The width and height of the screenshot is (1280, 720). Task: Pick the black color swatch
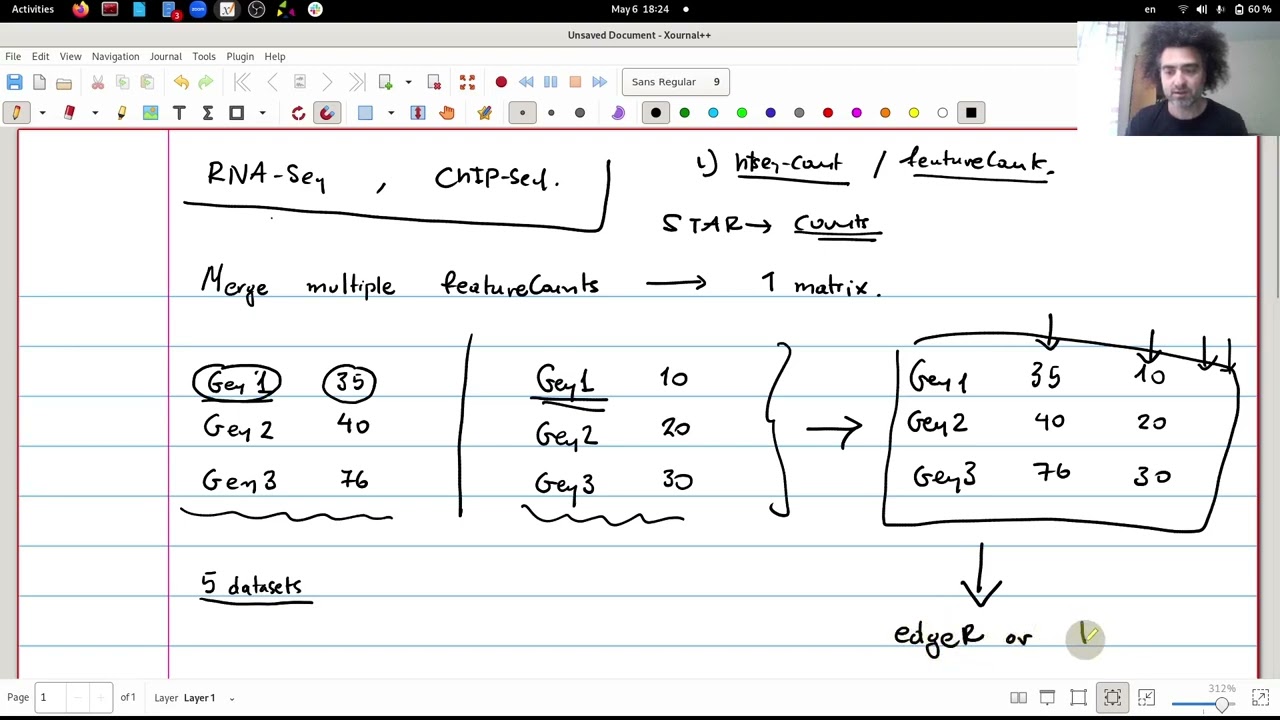656,113
